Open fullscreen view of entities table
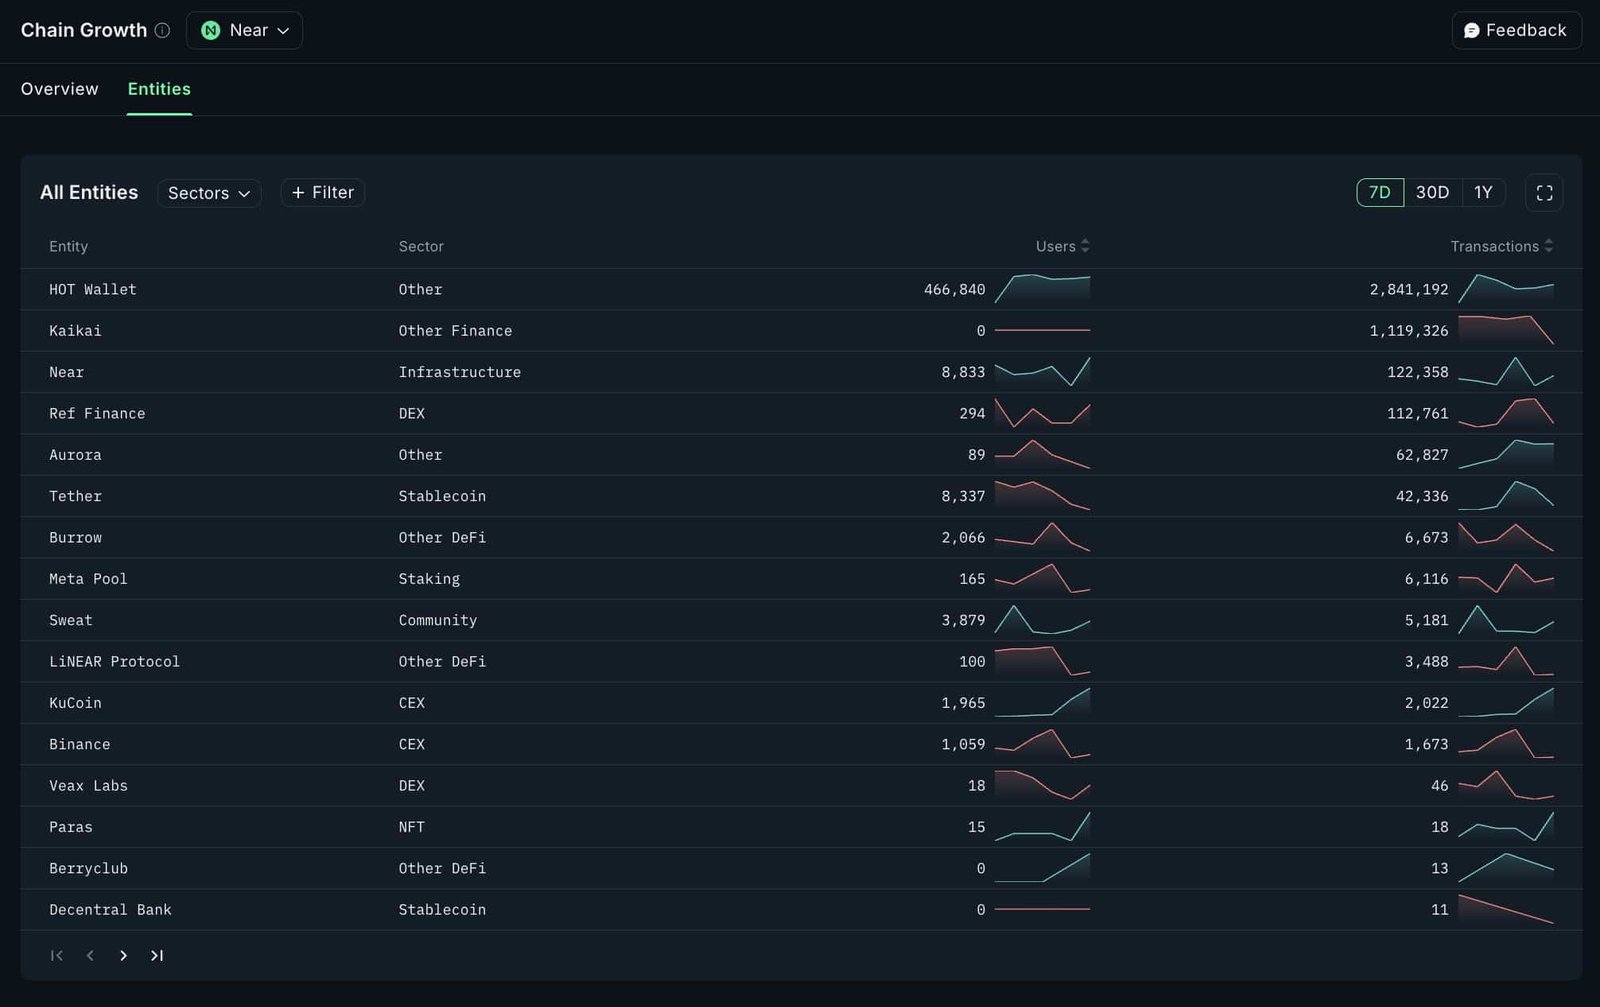 (1544, 193)
